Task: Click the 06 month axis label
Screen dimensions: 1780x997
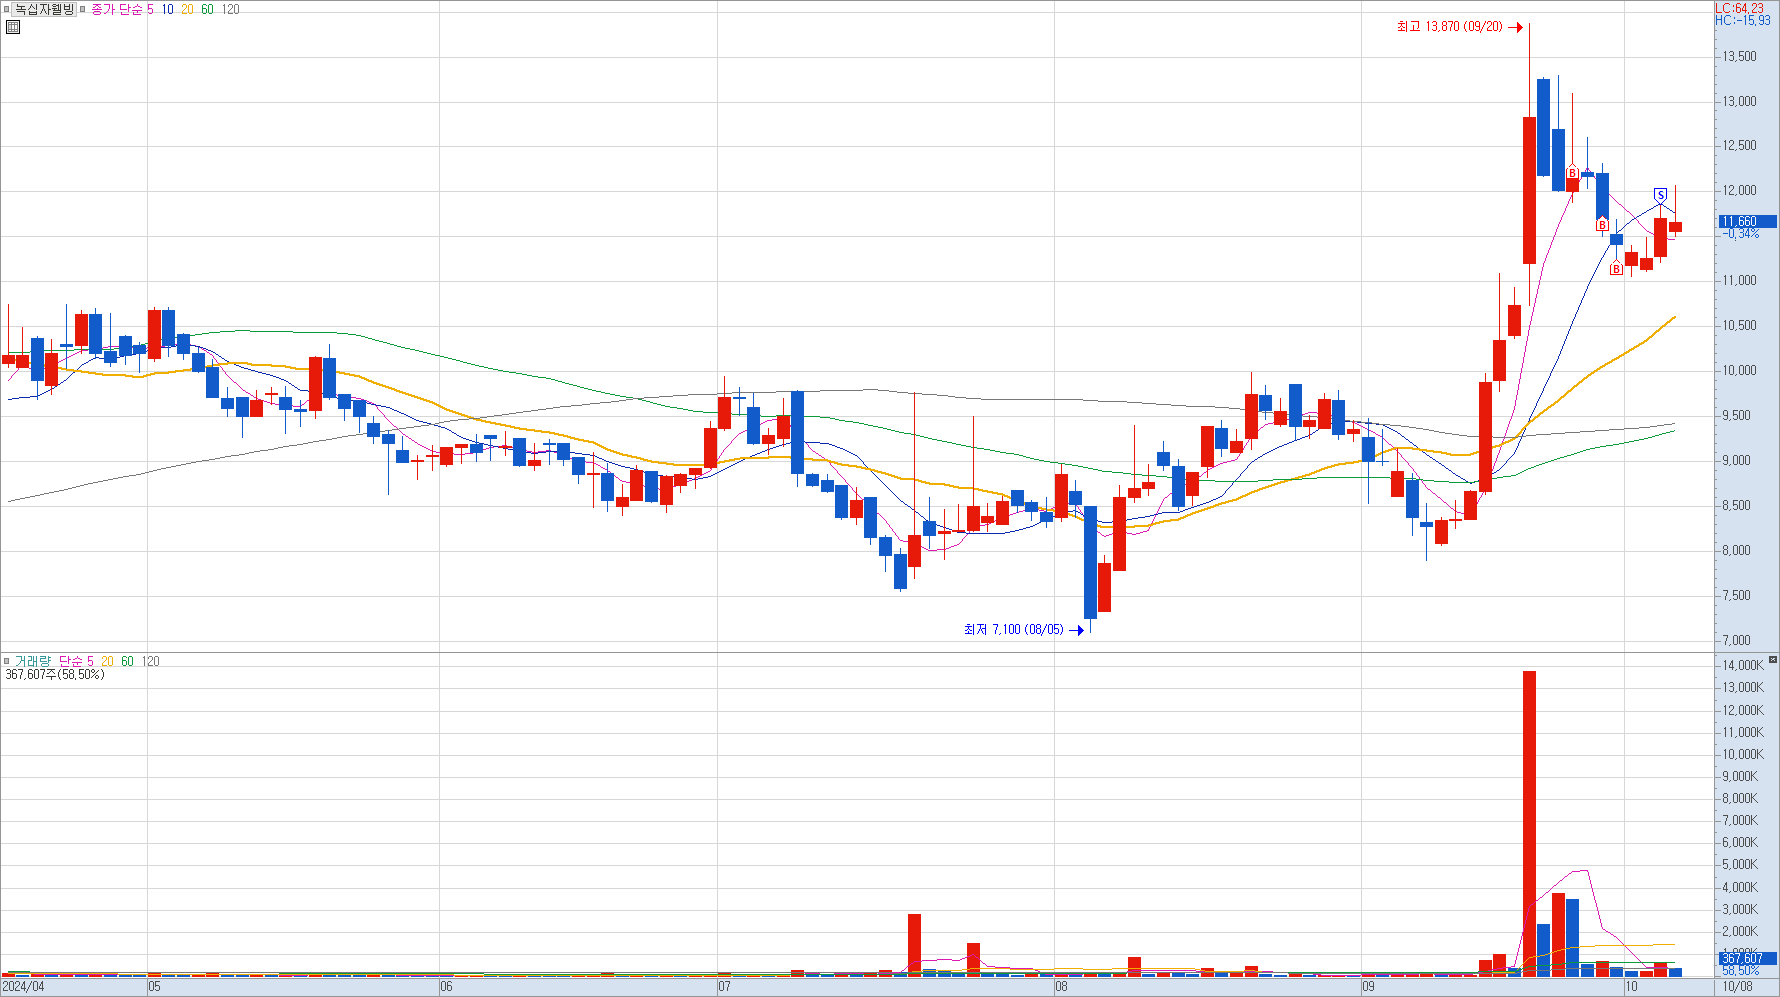Action: click(x=446, y=987)
